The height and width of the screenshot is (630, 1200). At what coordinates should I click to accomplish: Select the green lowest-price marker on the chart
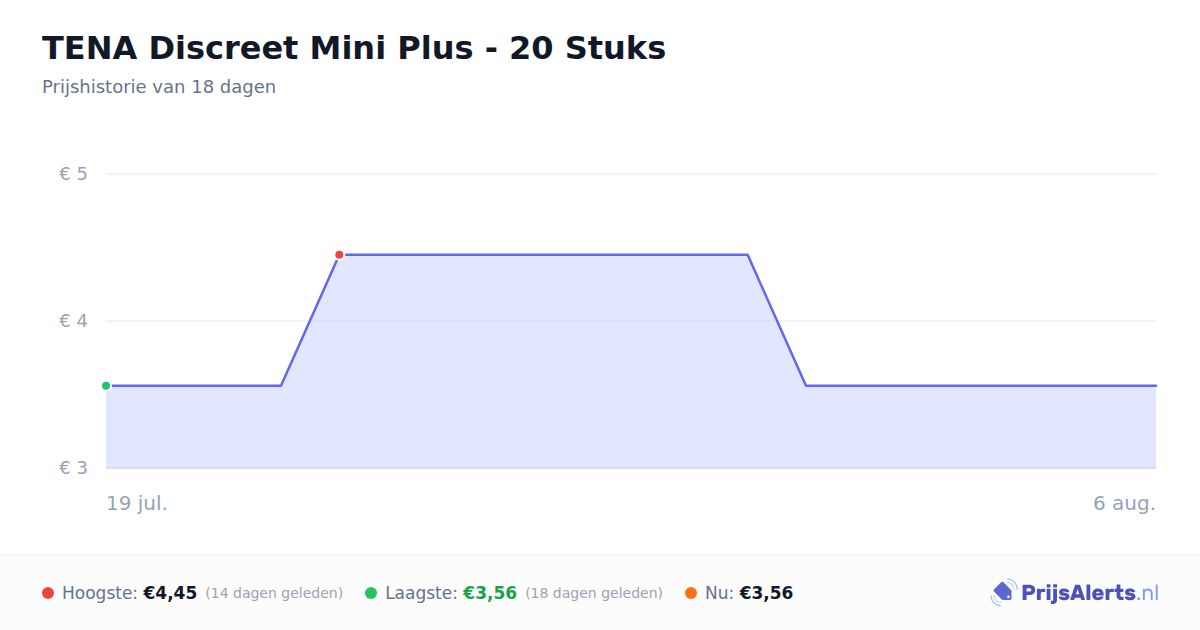pyautogui.click(x=106, y=385)
